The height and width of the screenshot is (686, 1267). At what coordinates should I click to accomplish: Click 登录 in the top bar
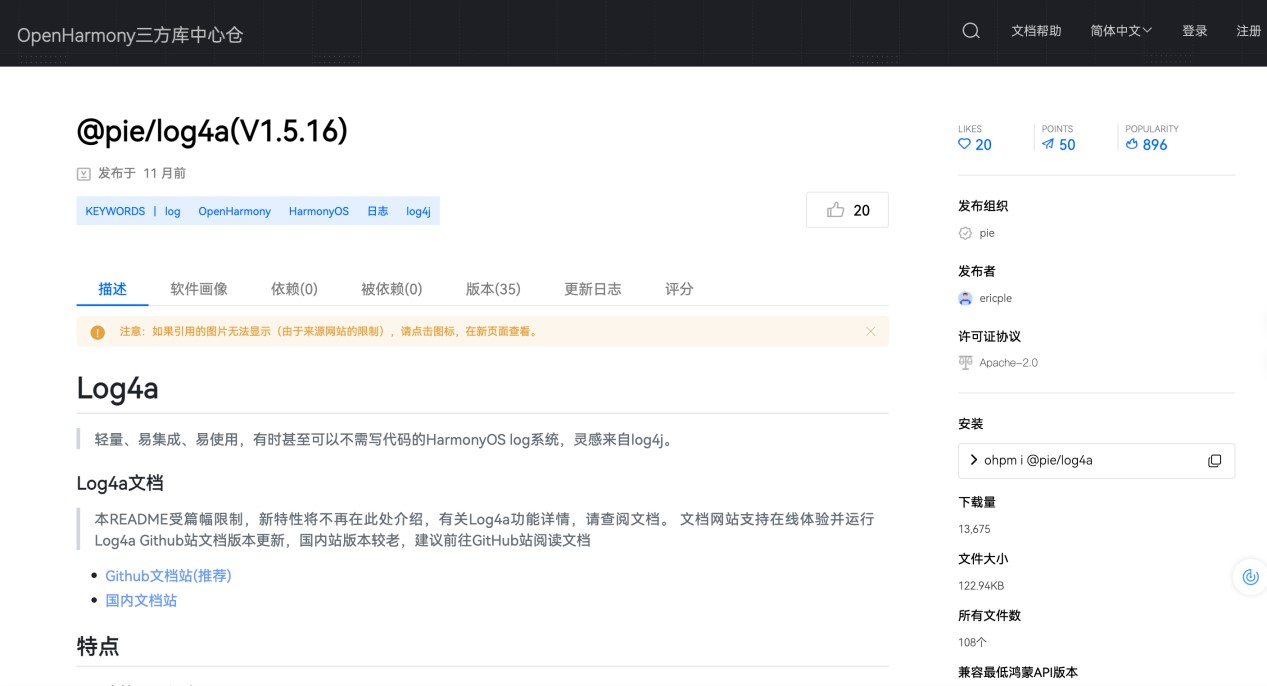pos(1195,31)
